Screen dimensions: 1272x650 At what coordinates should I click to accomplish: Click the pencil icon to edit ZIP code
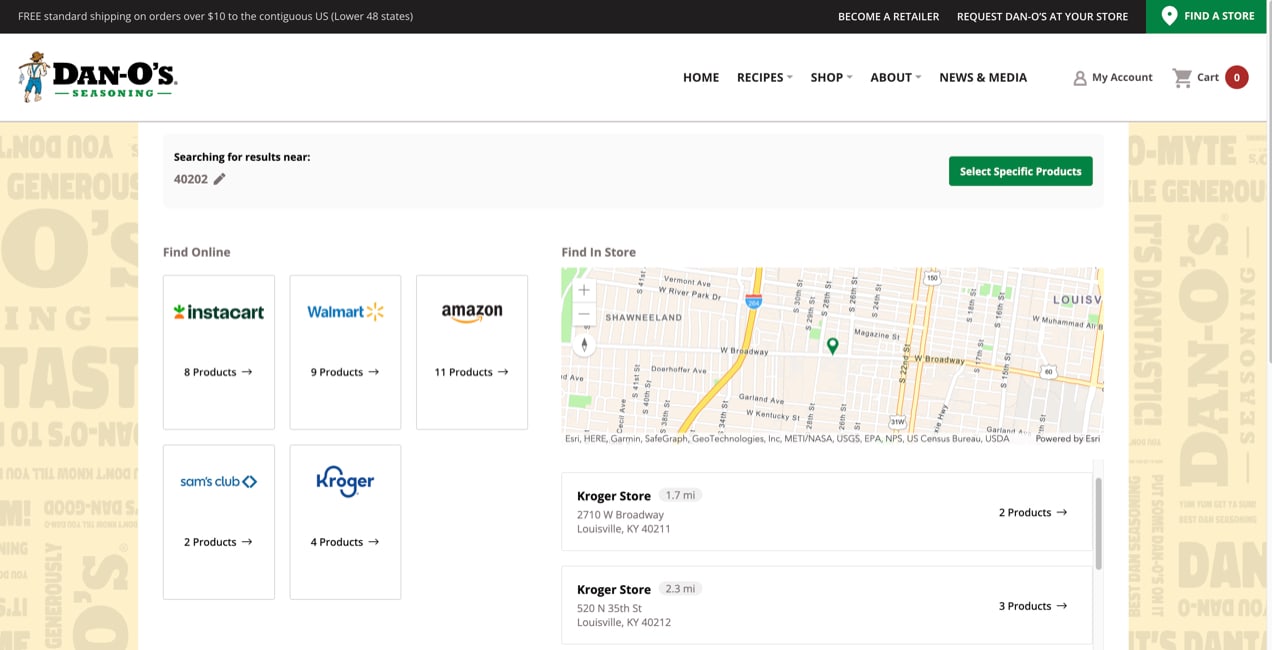click(218, 179)
